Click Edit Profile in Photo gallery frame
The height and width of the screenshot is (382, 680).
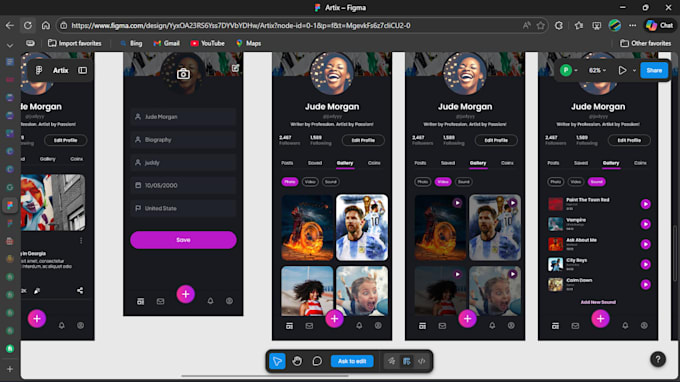(363, 140)
